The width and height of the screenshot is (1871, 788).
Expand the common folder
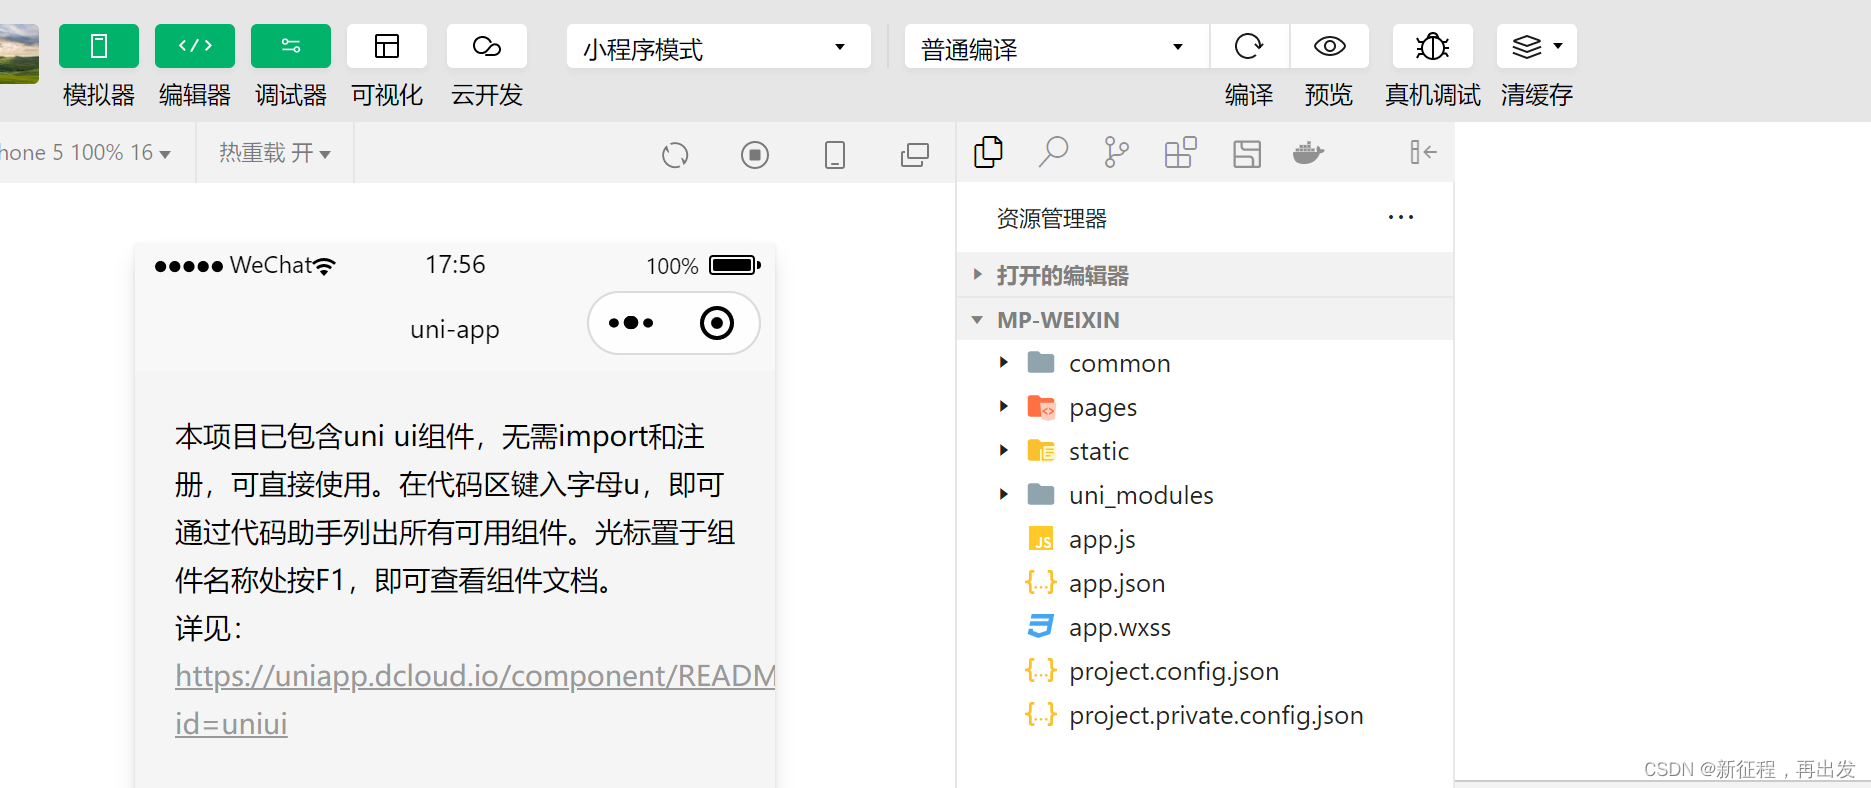point(1205,363)
